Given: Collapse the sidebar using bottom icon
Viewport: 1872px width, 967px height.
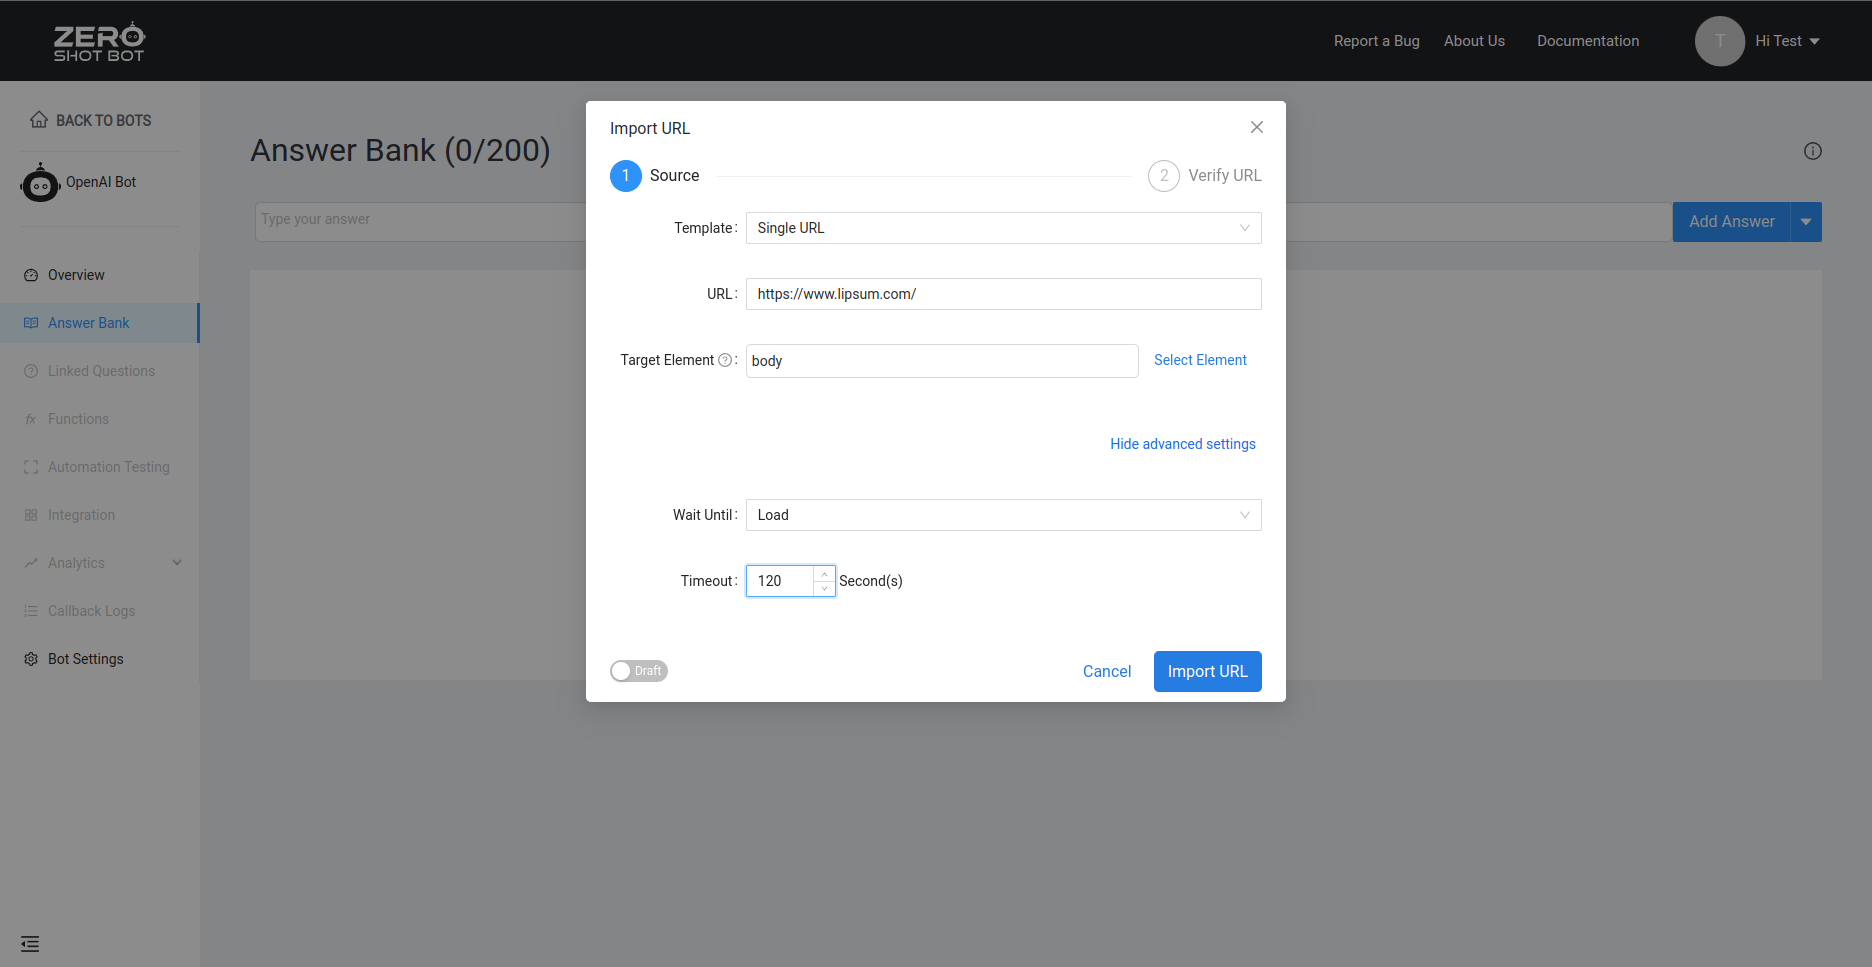Looking at the screenshot, I should pyautogui.click(x=29, y=943).
